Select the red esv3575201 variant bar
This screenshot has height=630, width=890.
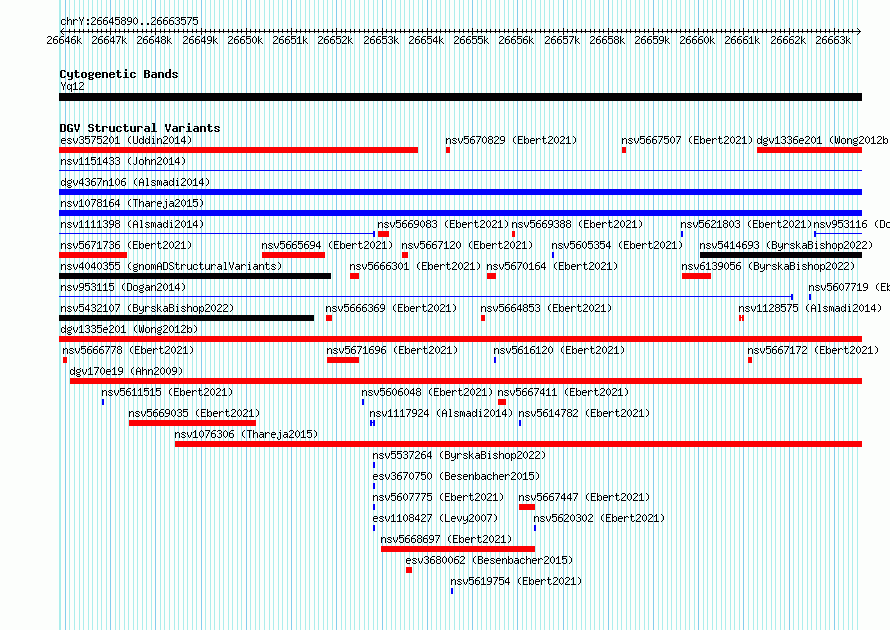point(238,150)
